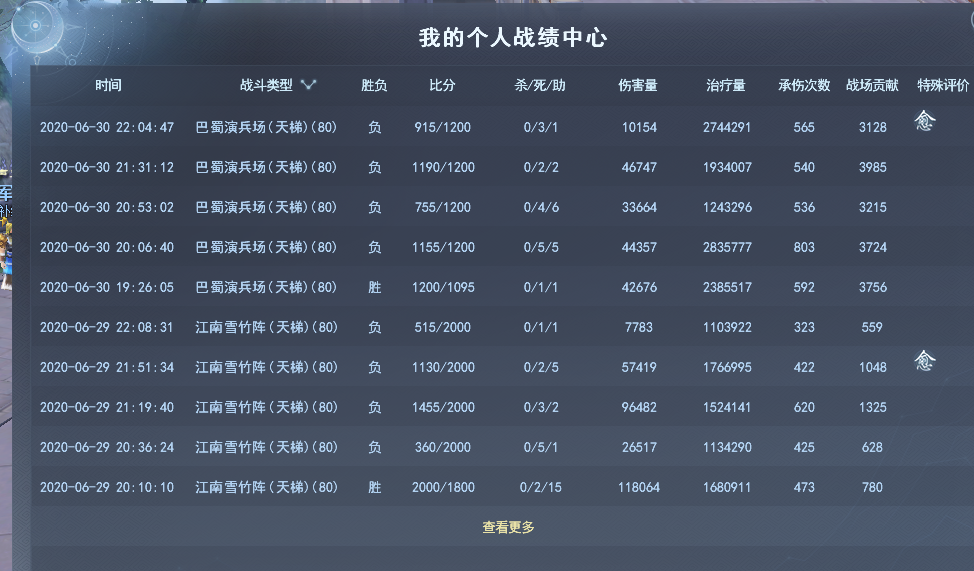Viewport: 974px width, 571px height.
Task: Select the 战场贡献 column header
Action: pyautogui.click(x=872, y=85)
